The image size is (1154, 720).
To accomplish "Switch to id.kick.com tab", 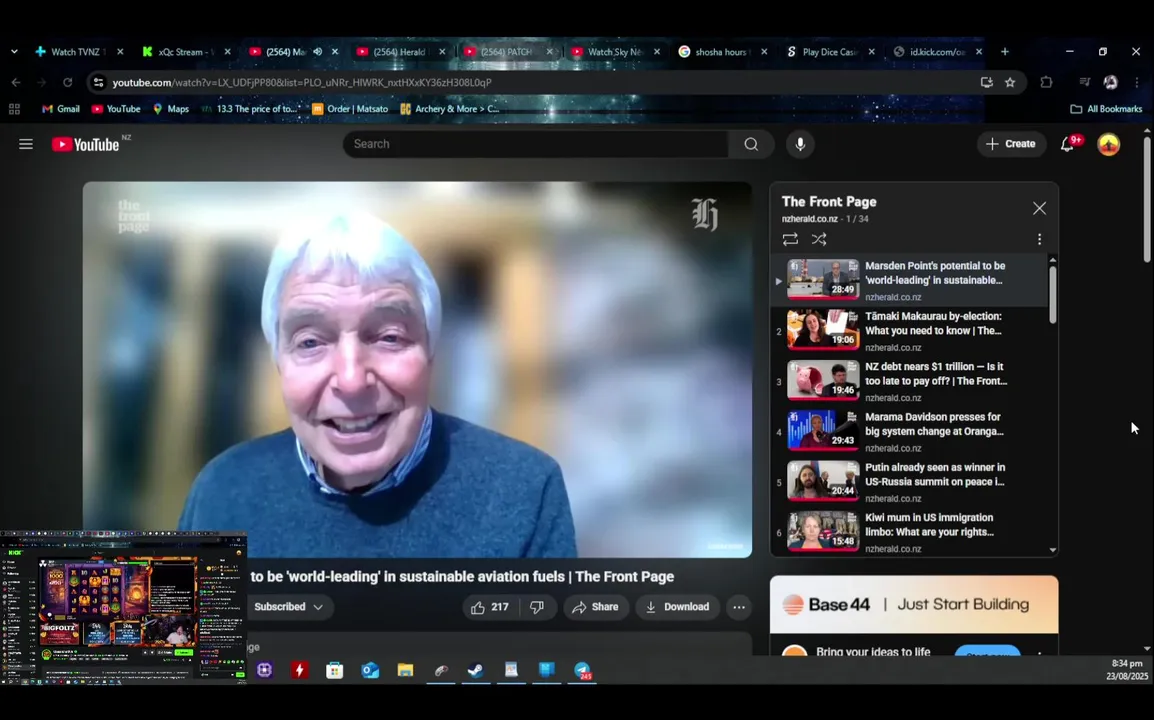I will tap(938, 52).
